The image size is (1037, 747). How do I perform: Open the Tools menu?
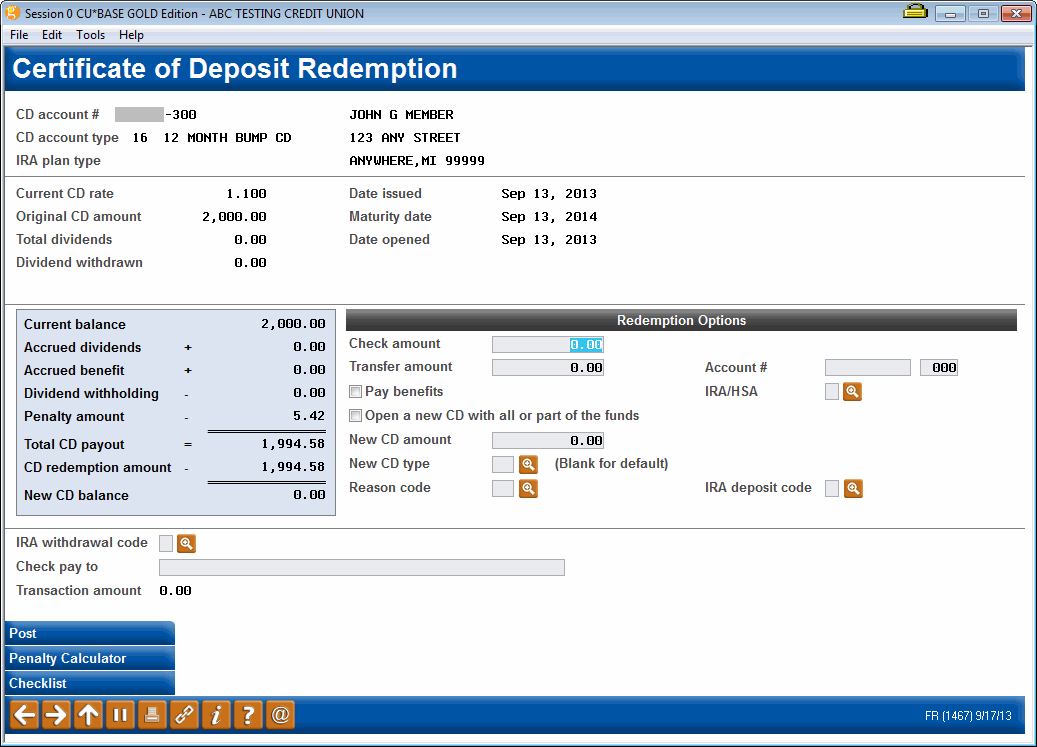coord(90,34)
